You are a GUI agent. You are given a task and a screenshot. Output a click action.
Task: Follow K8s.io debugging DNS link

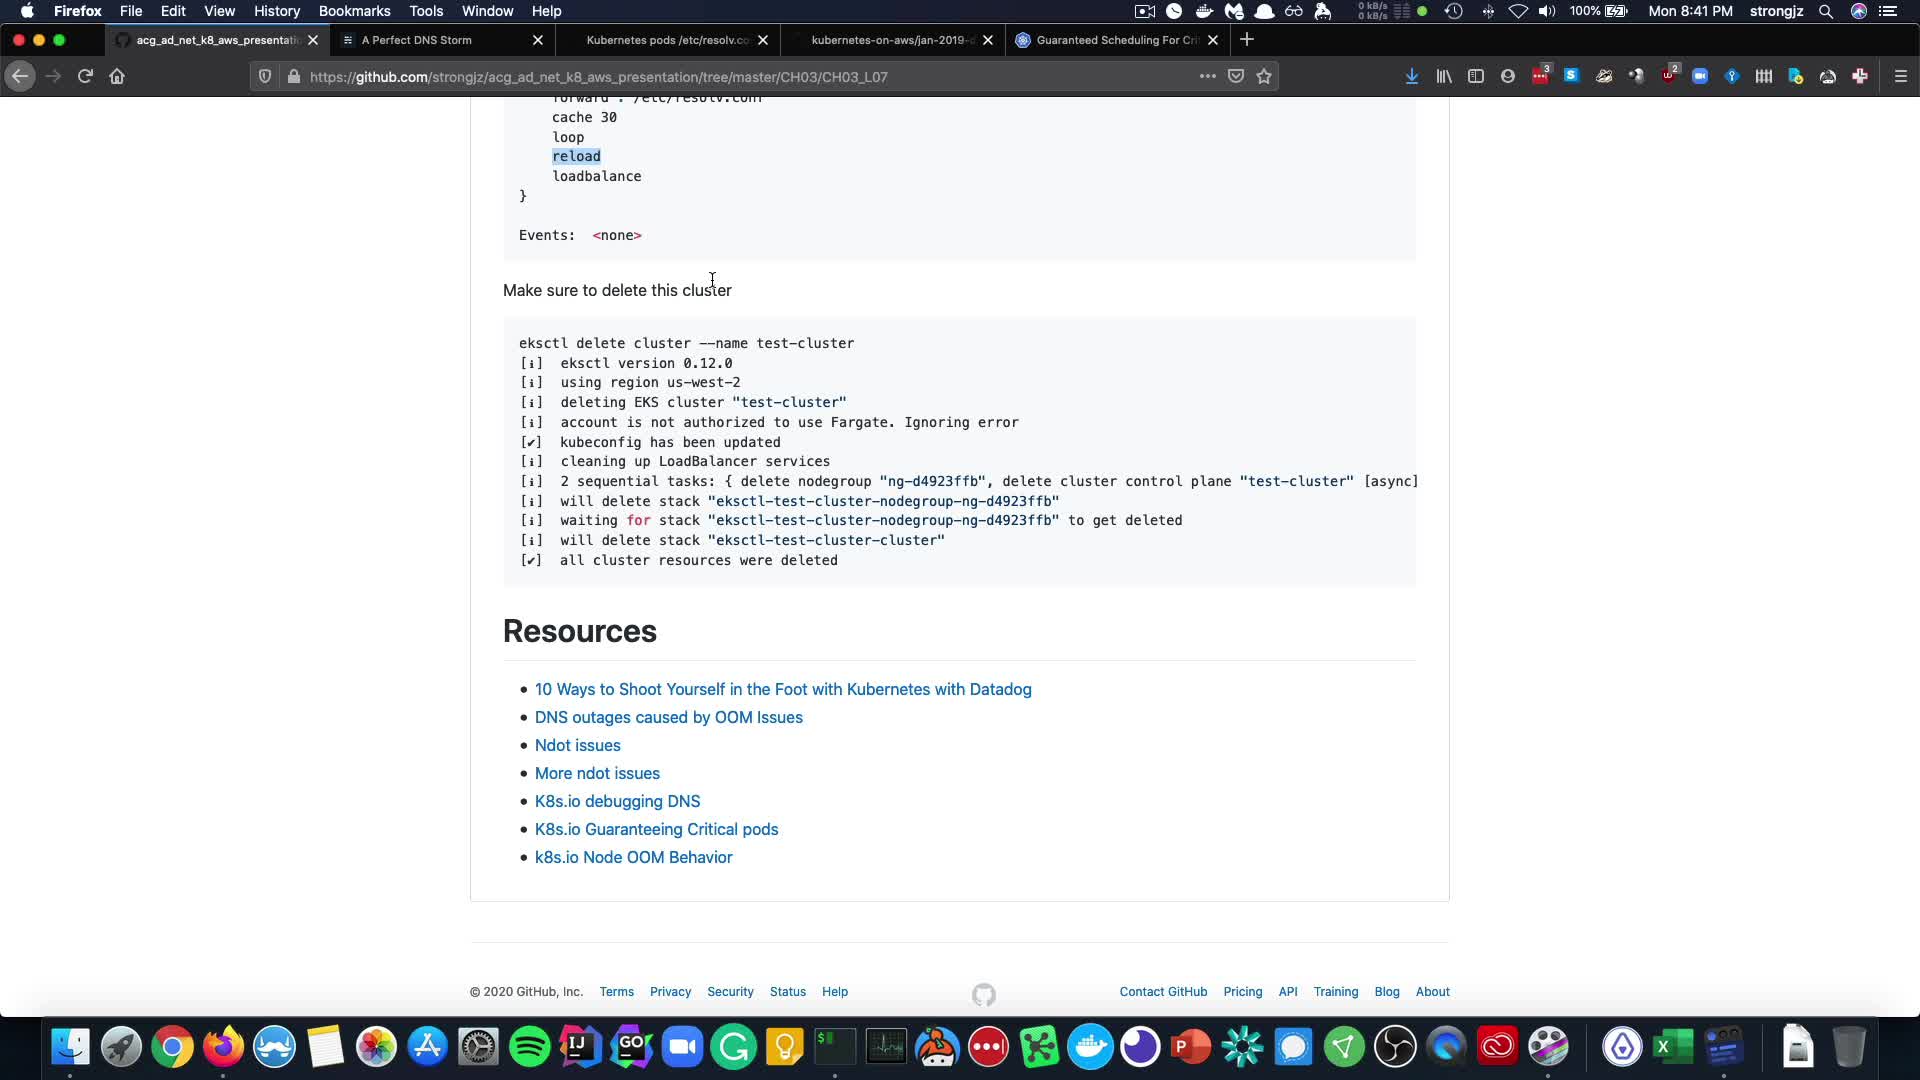[617, 801]
